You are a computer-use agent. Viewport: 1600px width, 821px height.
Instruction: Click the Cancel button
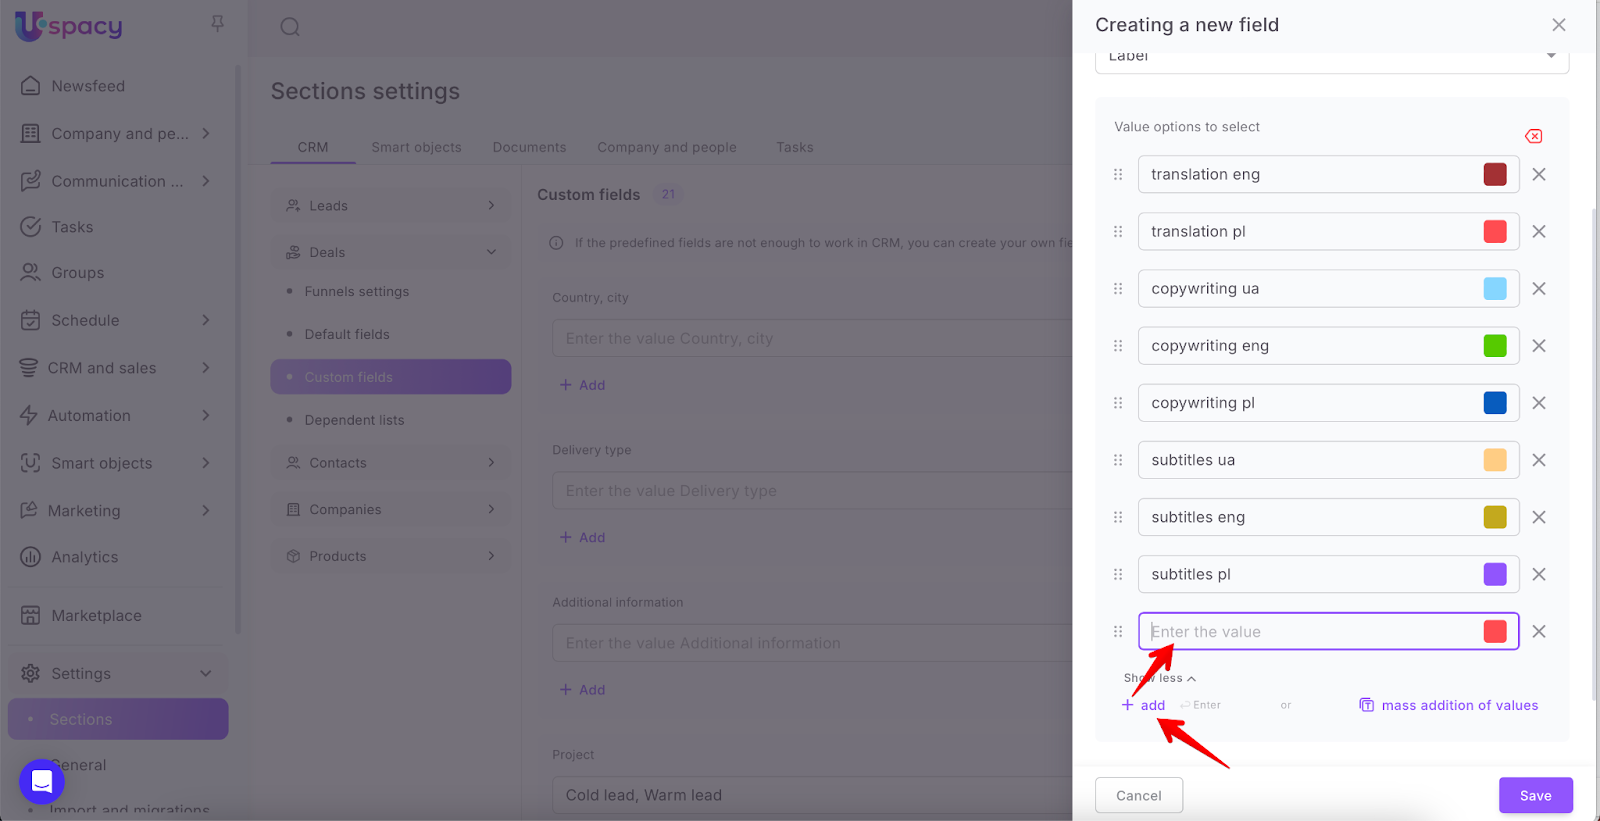tap(1138, 795)
